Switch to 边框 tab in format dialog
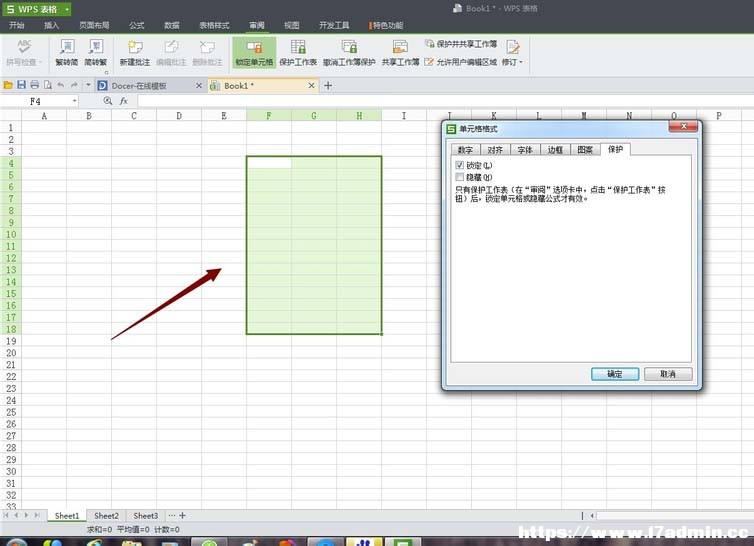The image size is (754, 546). (x=555, y=150)
